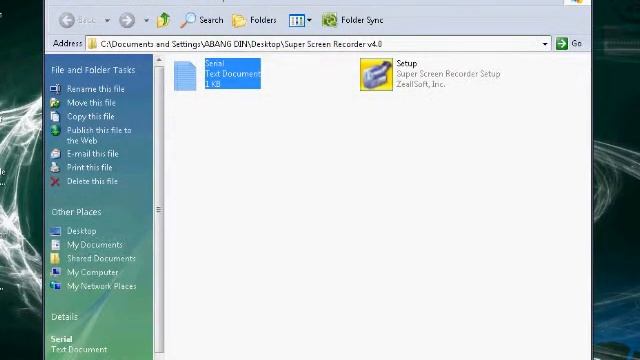Click the Forward navigation arrow
Image resolution: width=640 pixels, height=360 pixels.
pos(127,20)
